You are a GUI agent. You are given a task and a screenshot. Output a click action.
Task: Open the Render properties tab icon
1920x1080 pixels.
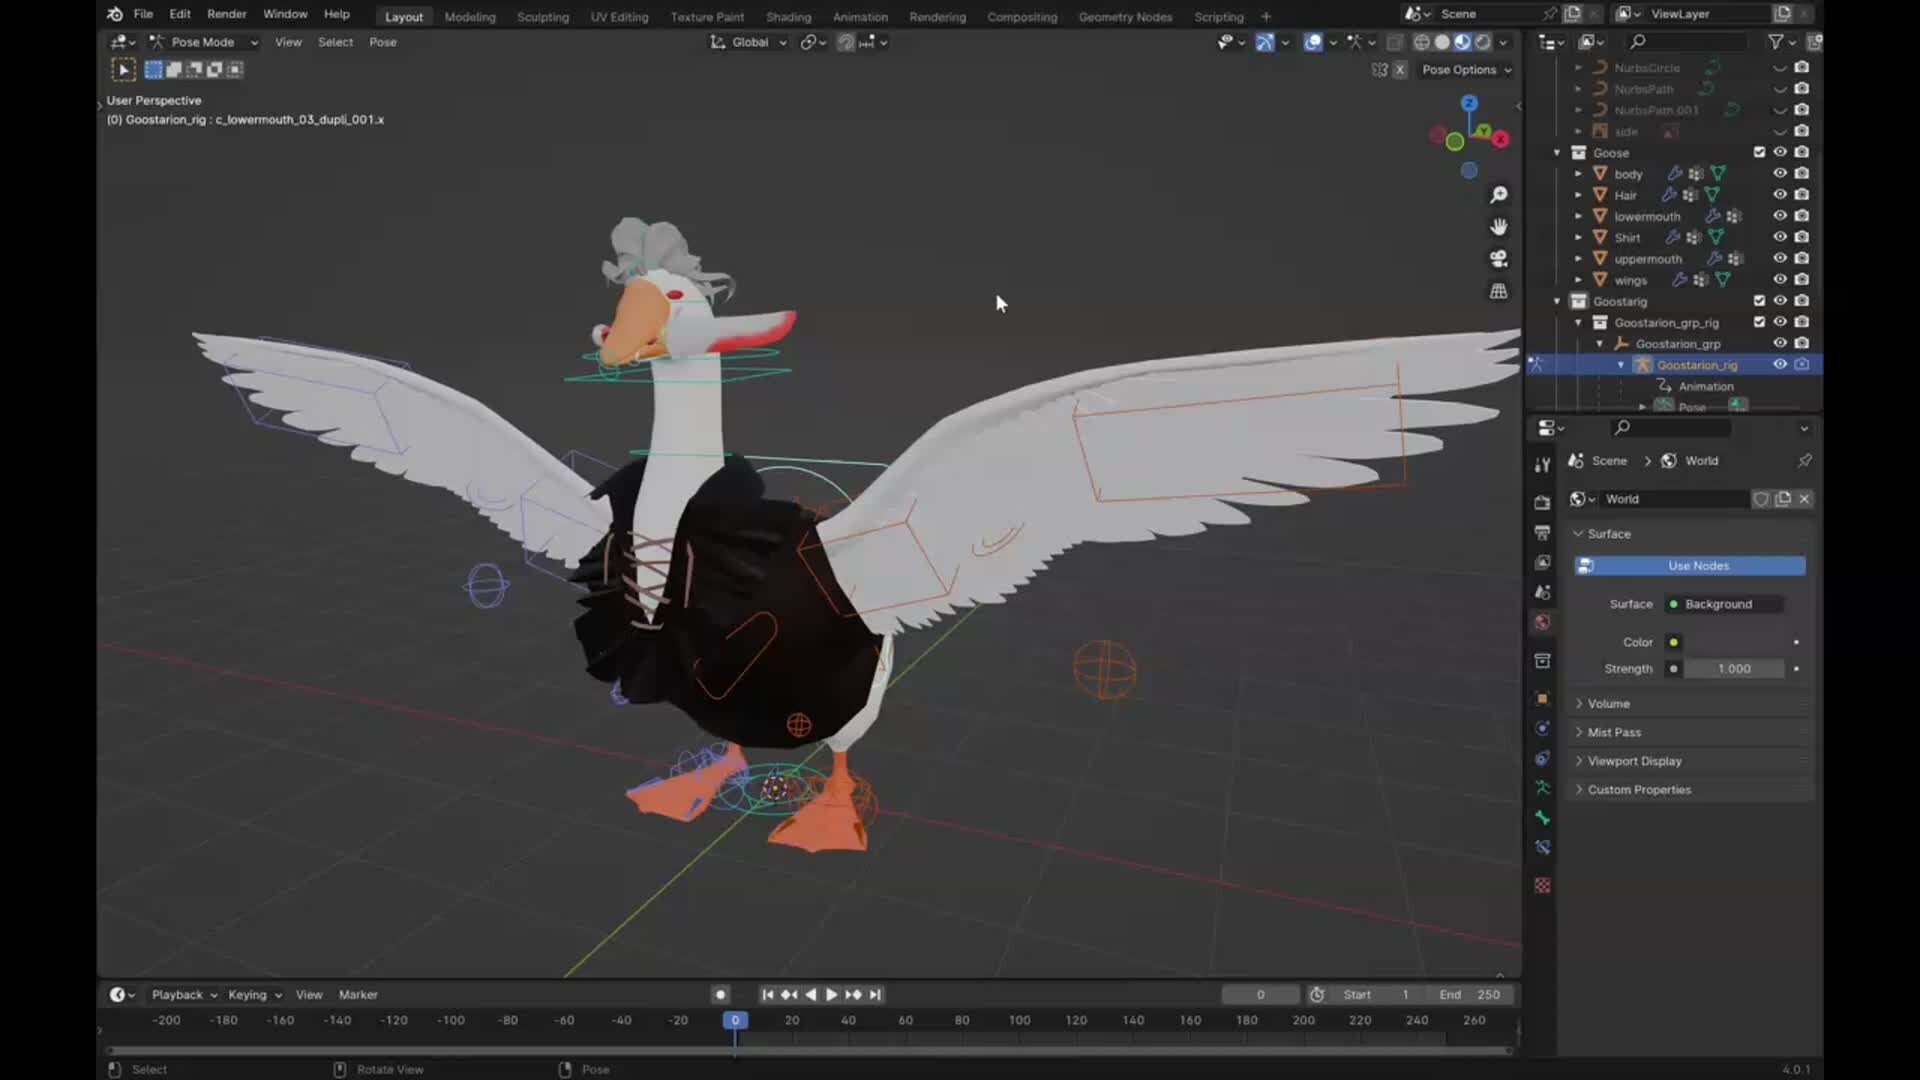pyautogui.click(x=1542, y=502)
